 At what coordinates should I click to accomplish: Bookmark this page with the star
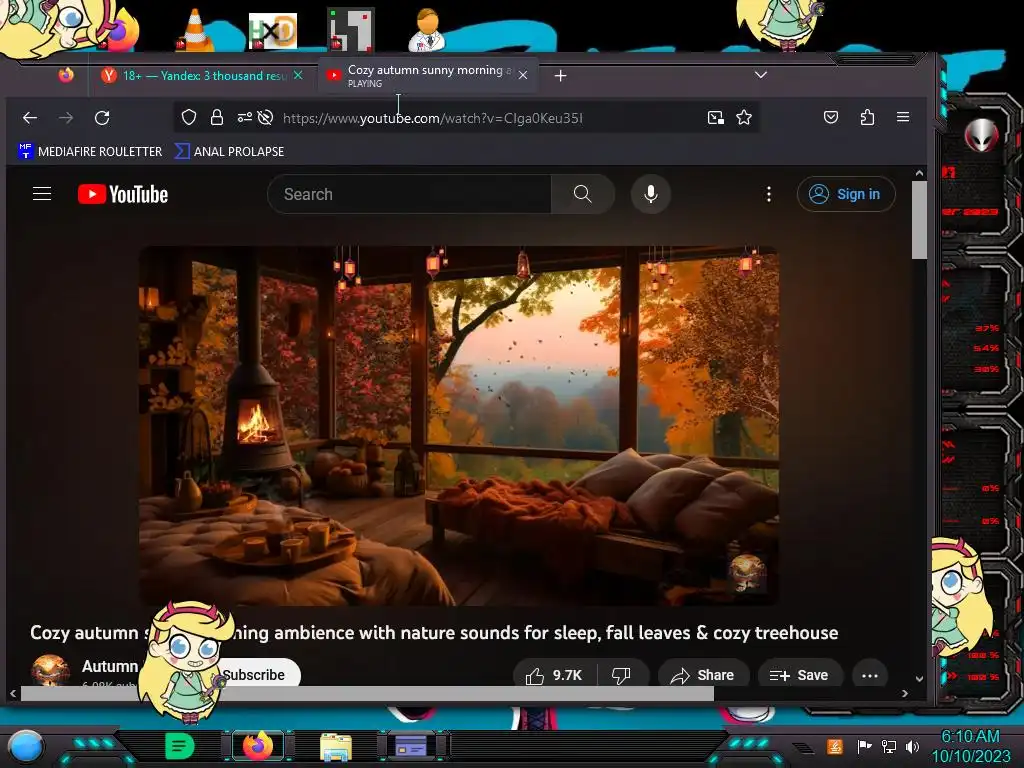[744, 118]
